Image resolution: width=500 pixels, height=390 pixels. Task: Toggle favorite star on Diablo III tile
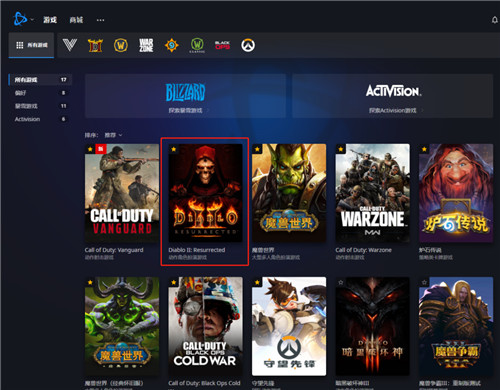click(x=341, y=282)
